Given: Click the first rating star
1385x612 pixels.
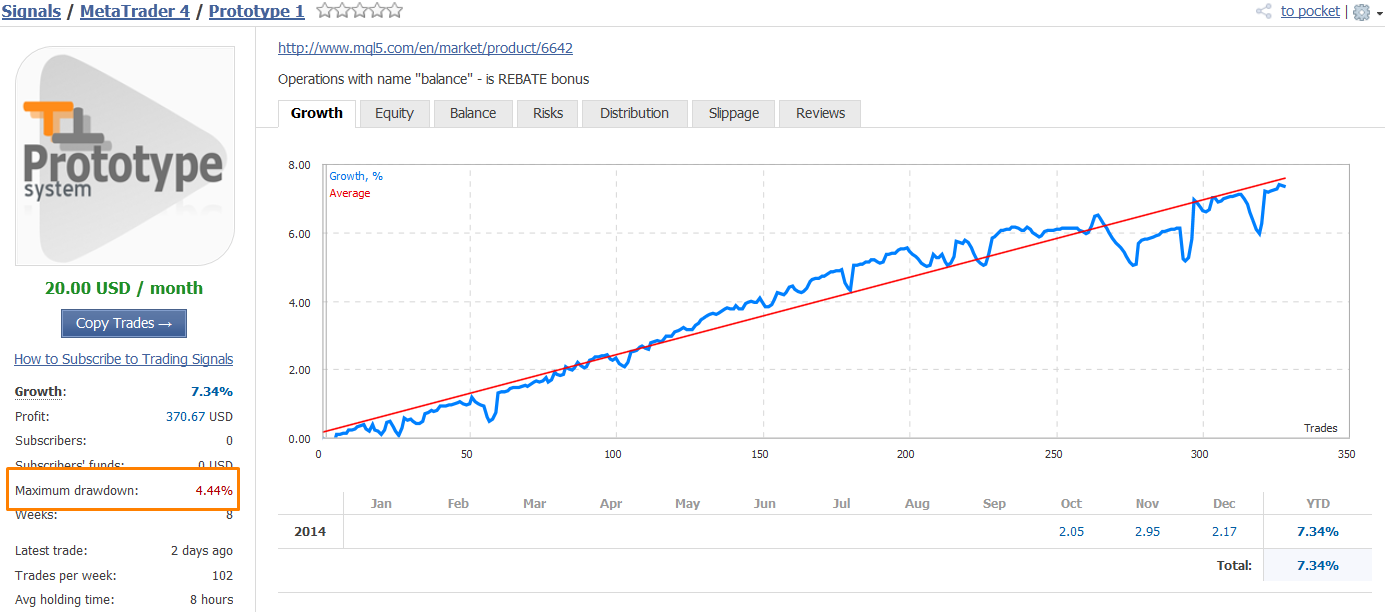Looking at the screenshot, I should click(x=324, y=11).
